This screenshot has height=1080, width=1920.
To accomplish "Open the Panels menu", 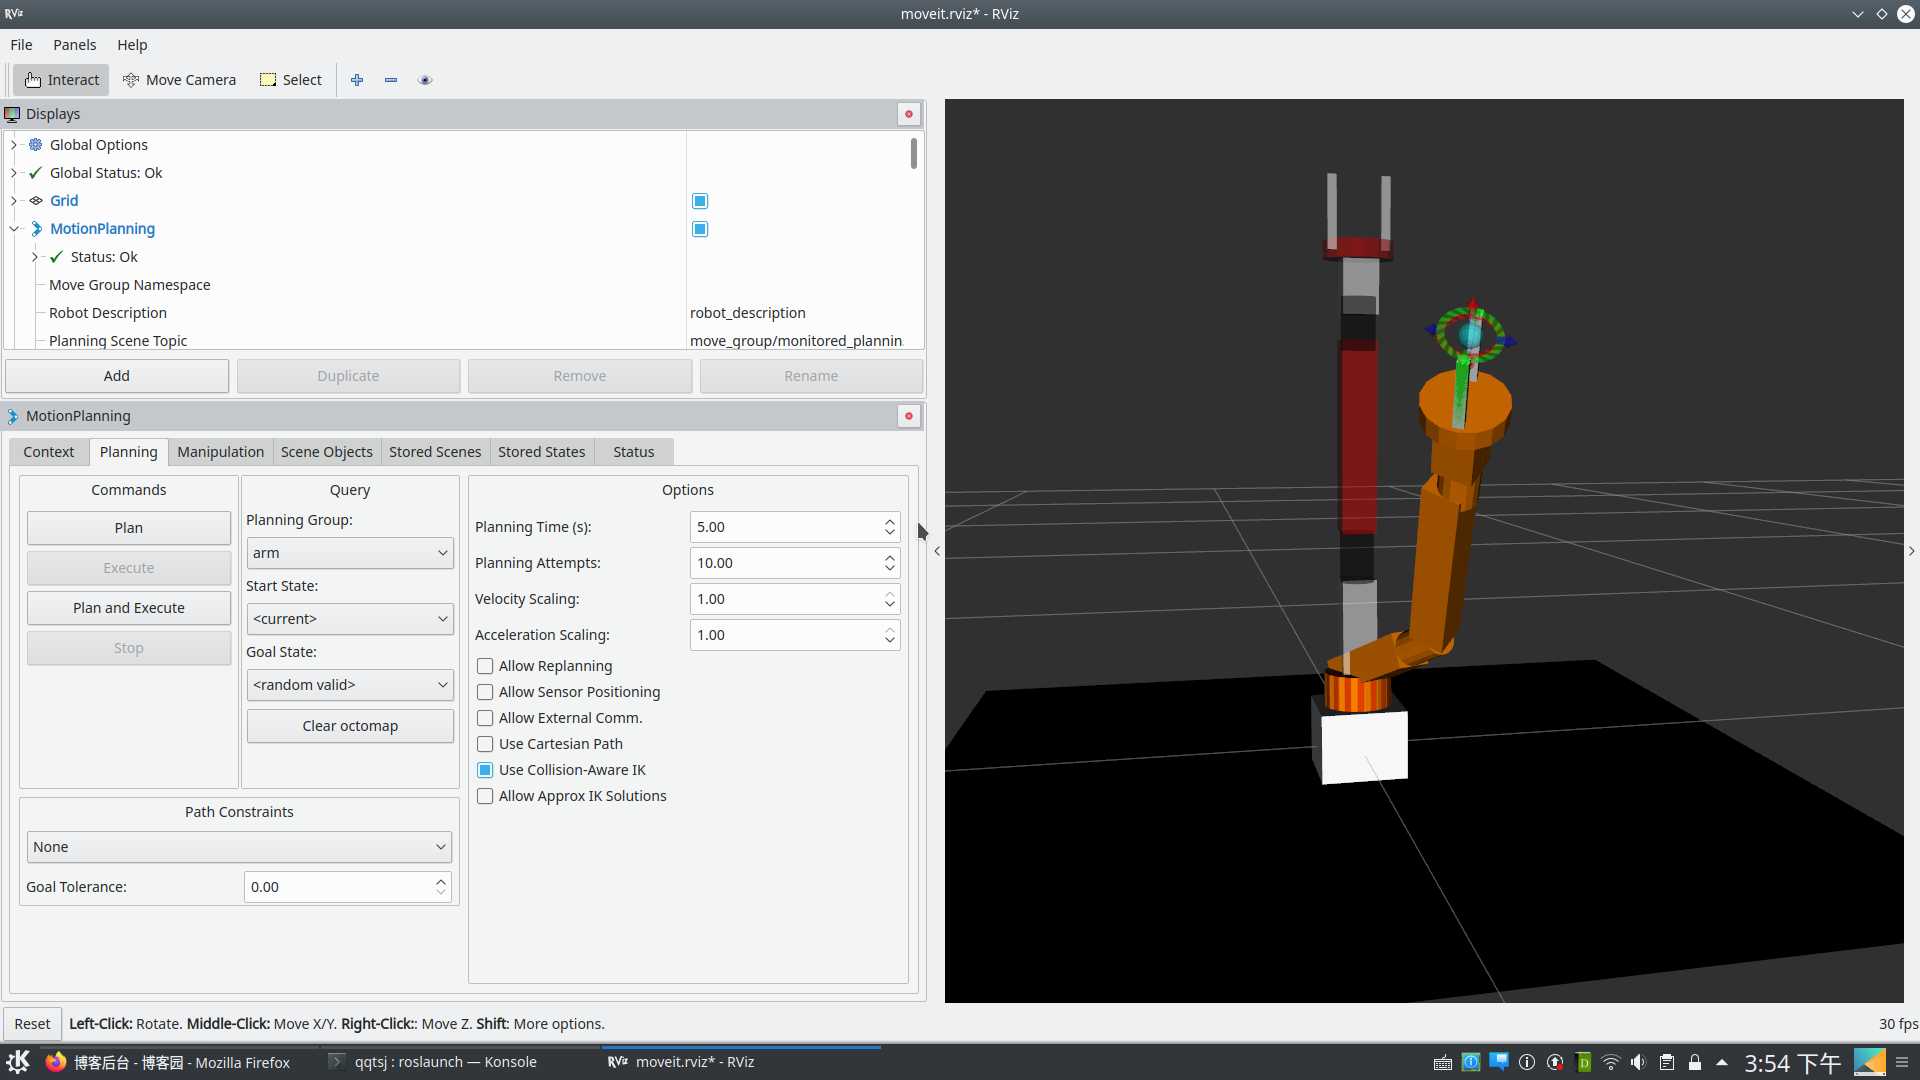I will [x=75, y=45].
